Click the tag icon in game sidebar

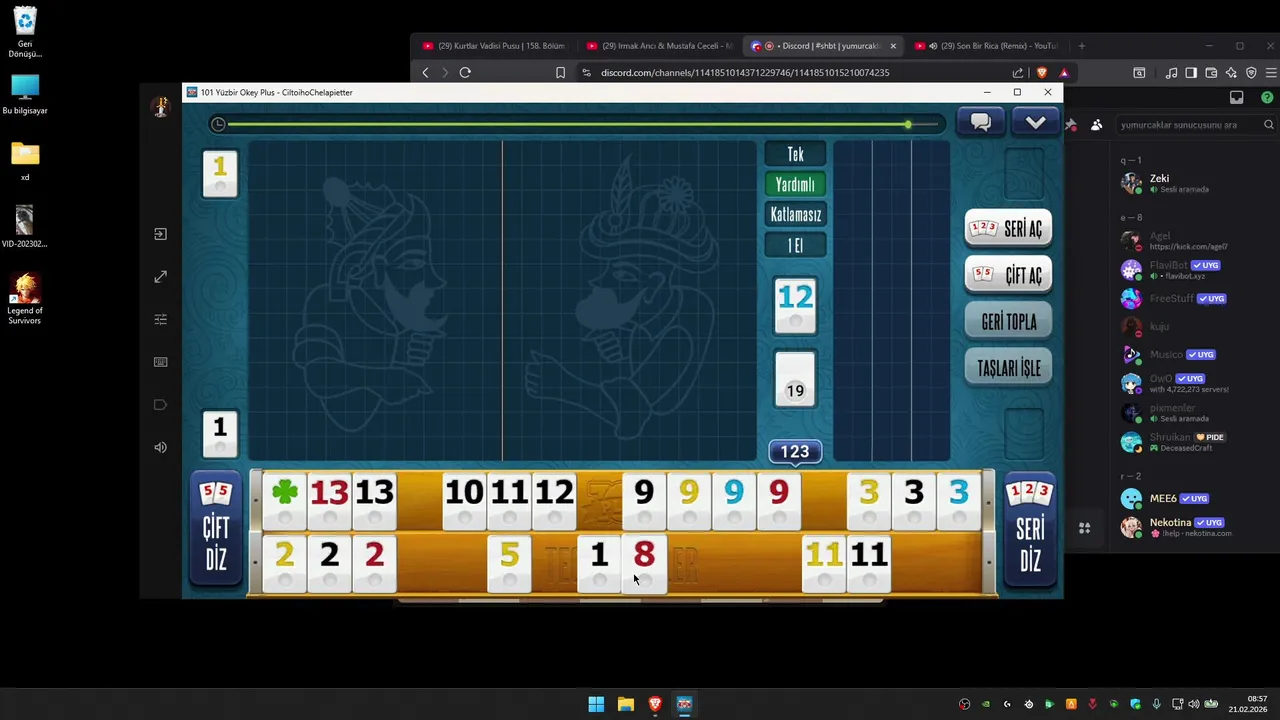[x=160, y=405]
